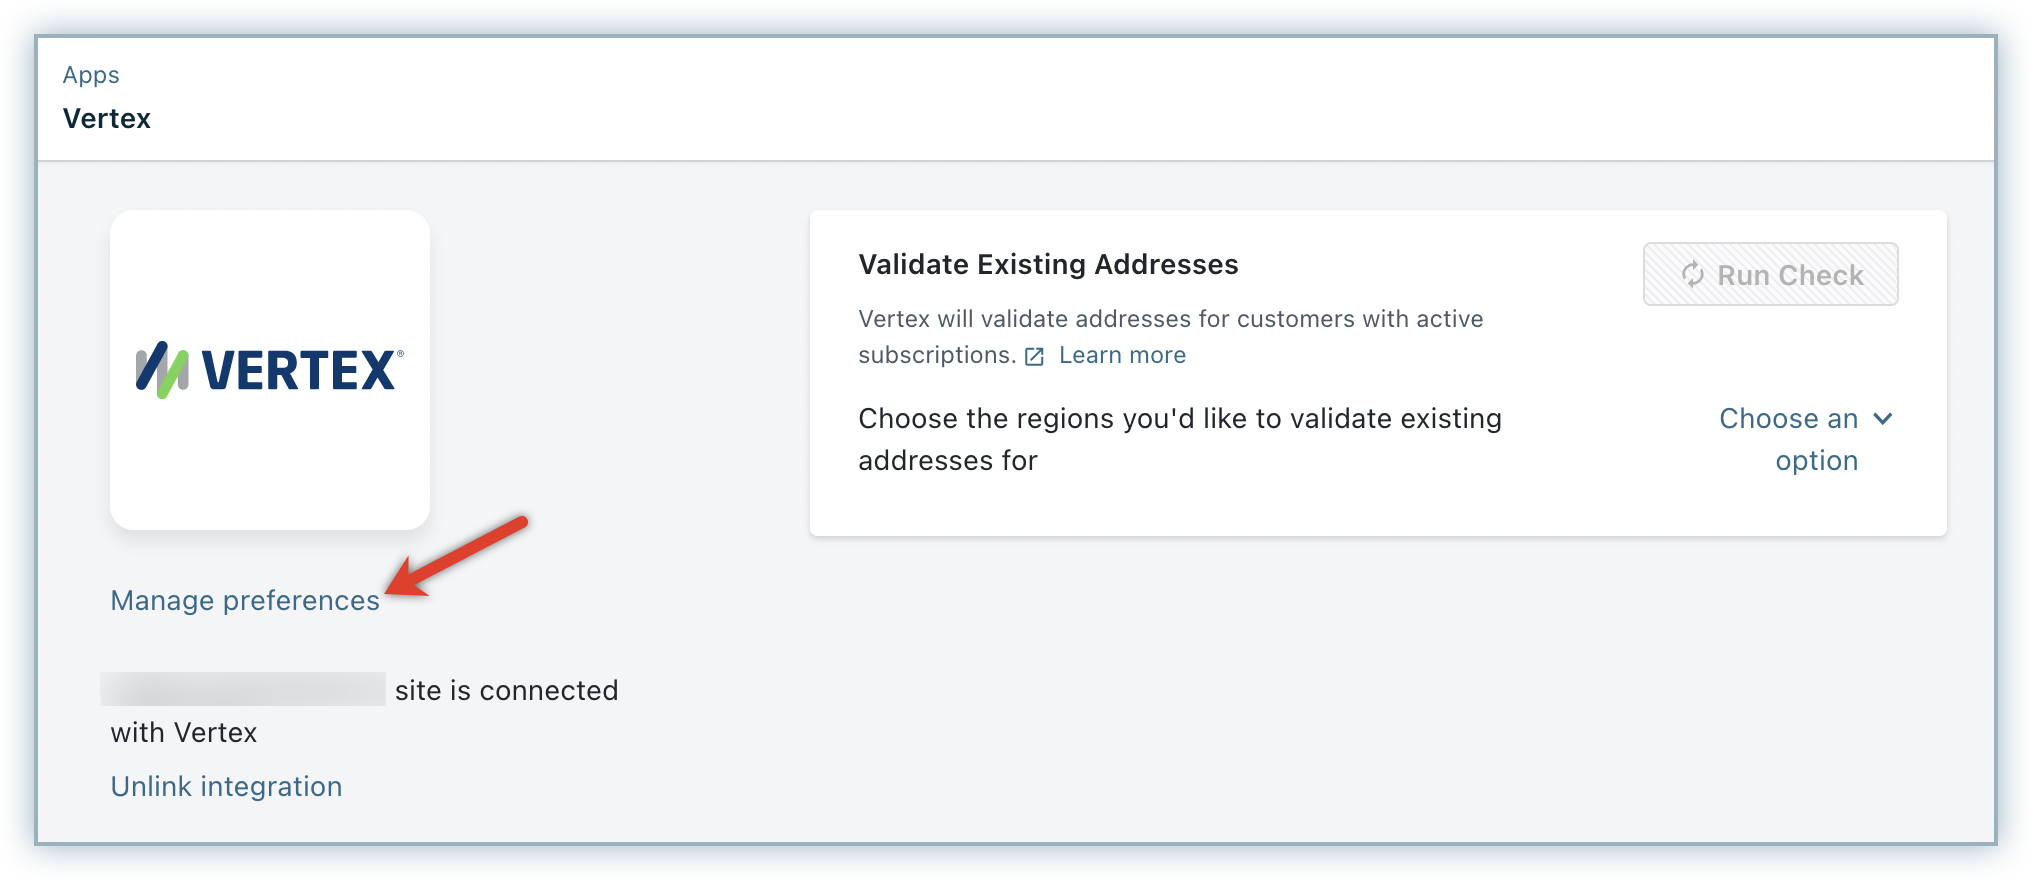
Task: Click the external link icon beside Learn more
Action: click(1035, 356)
